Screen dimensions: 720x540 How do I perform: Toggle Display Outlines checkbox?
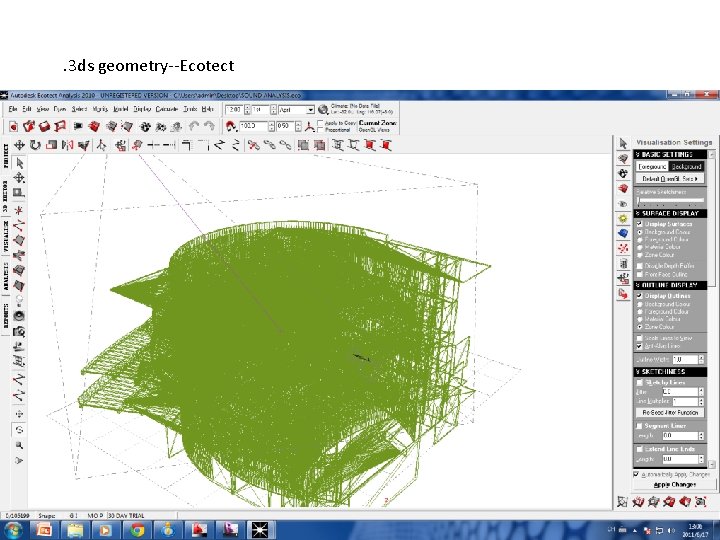click(x=639, y=296)
